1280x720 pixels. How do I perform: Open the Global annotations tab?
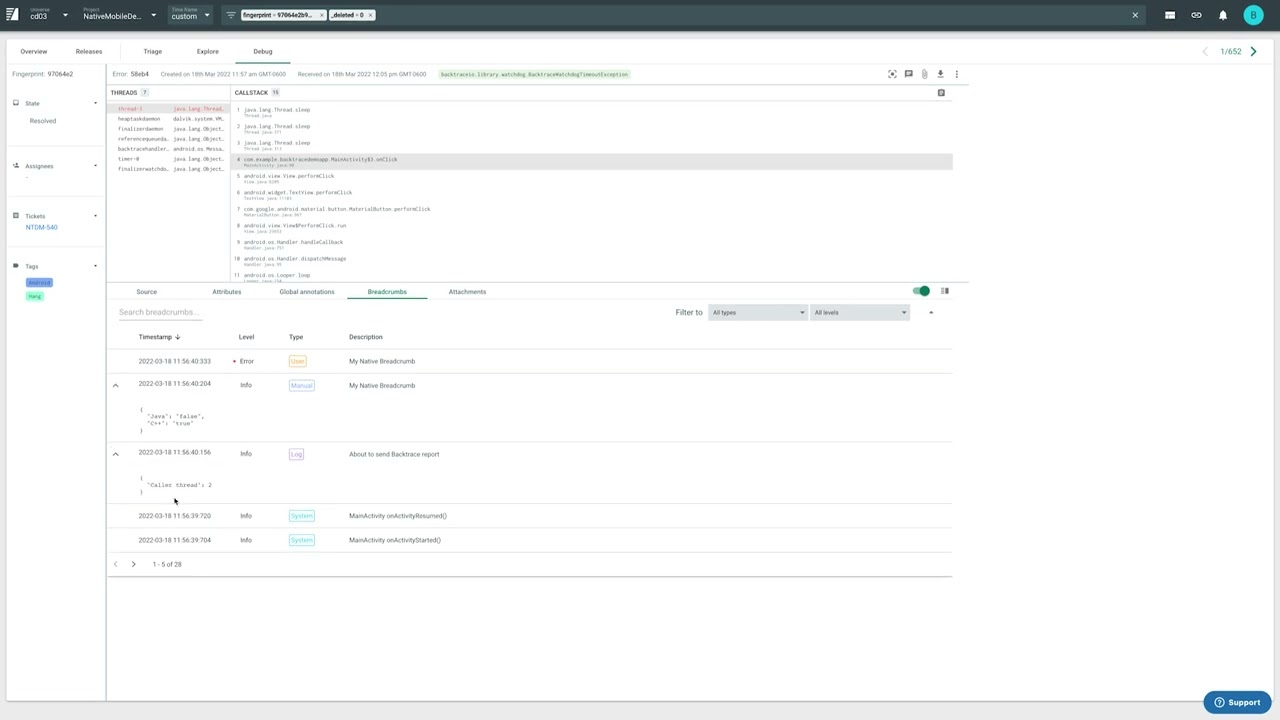[x=307, y=292]
